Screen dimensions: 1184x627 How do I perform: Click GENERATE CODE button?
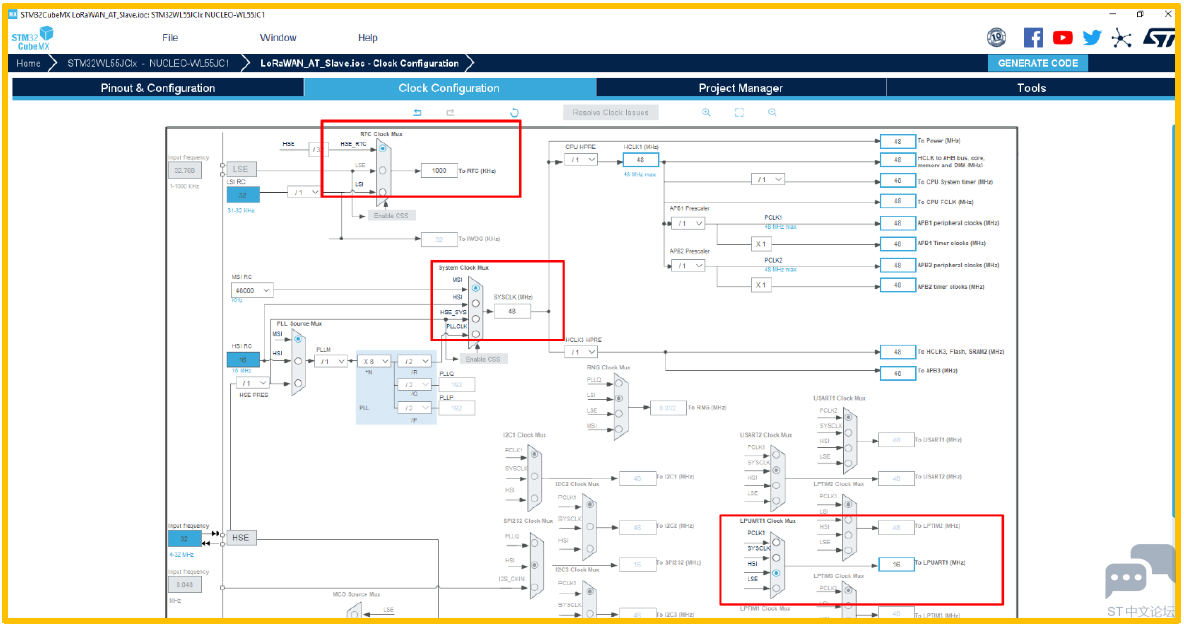click(x=1038, y=63)
